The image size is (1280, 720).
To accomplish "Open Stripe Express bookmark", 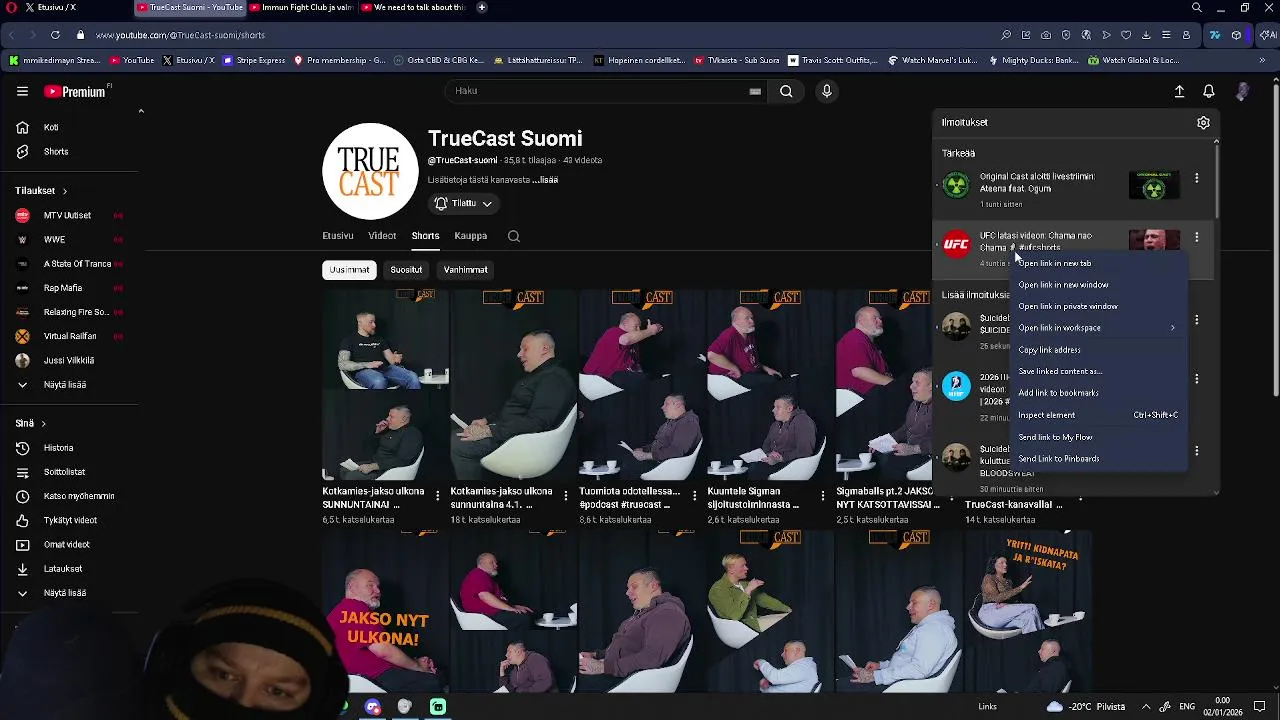I will (254, 60).
